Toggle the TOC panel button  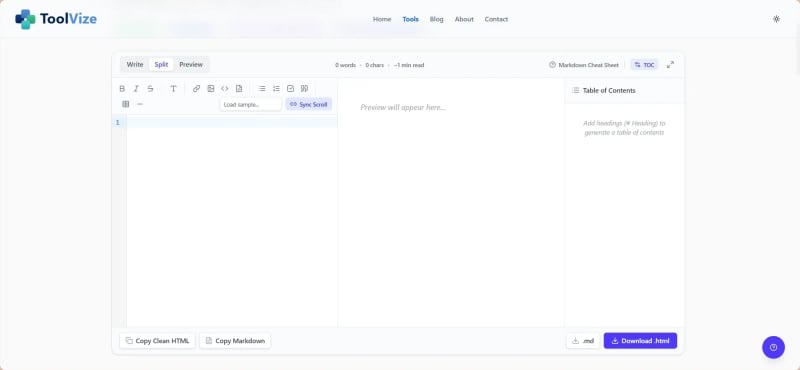[x=644, y=65]
